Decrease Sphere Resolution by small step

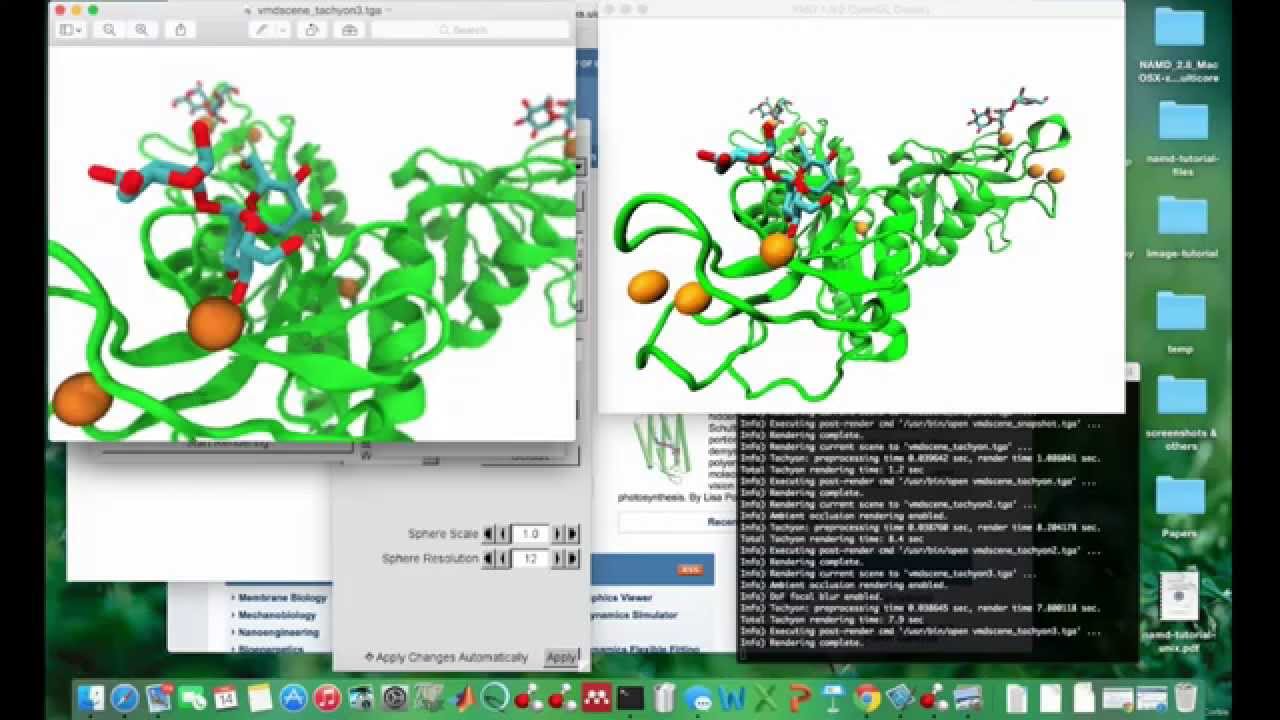[502, 559]
